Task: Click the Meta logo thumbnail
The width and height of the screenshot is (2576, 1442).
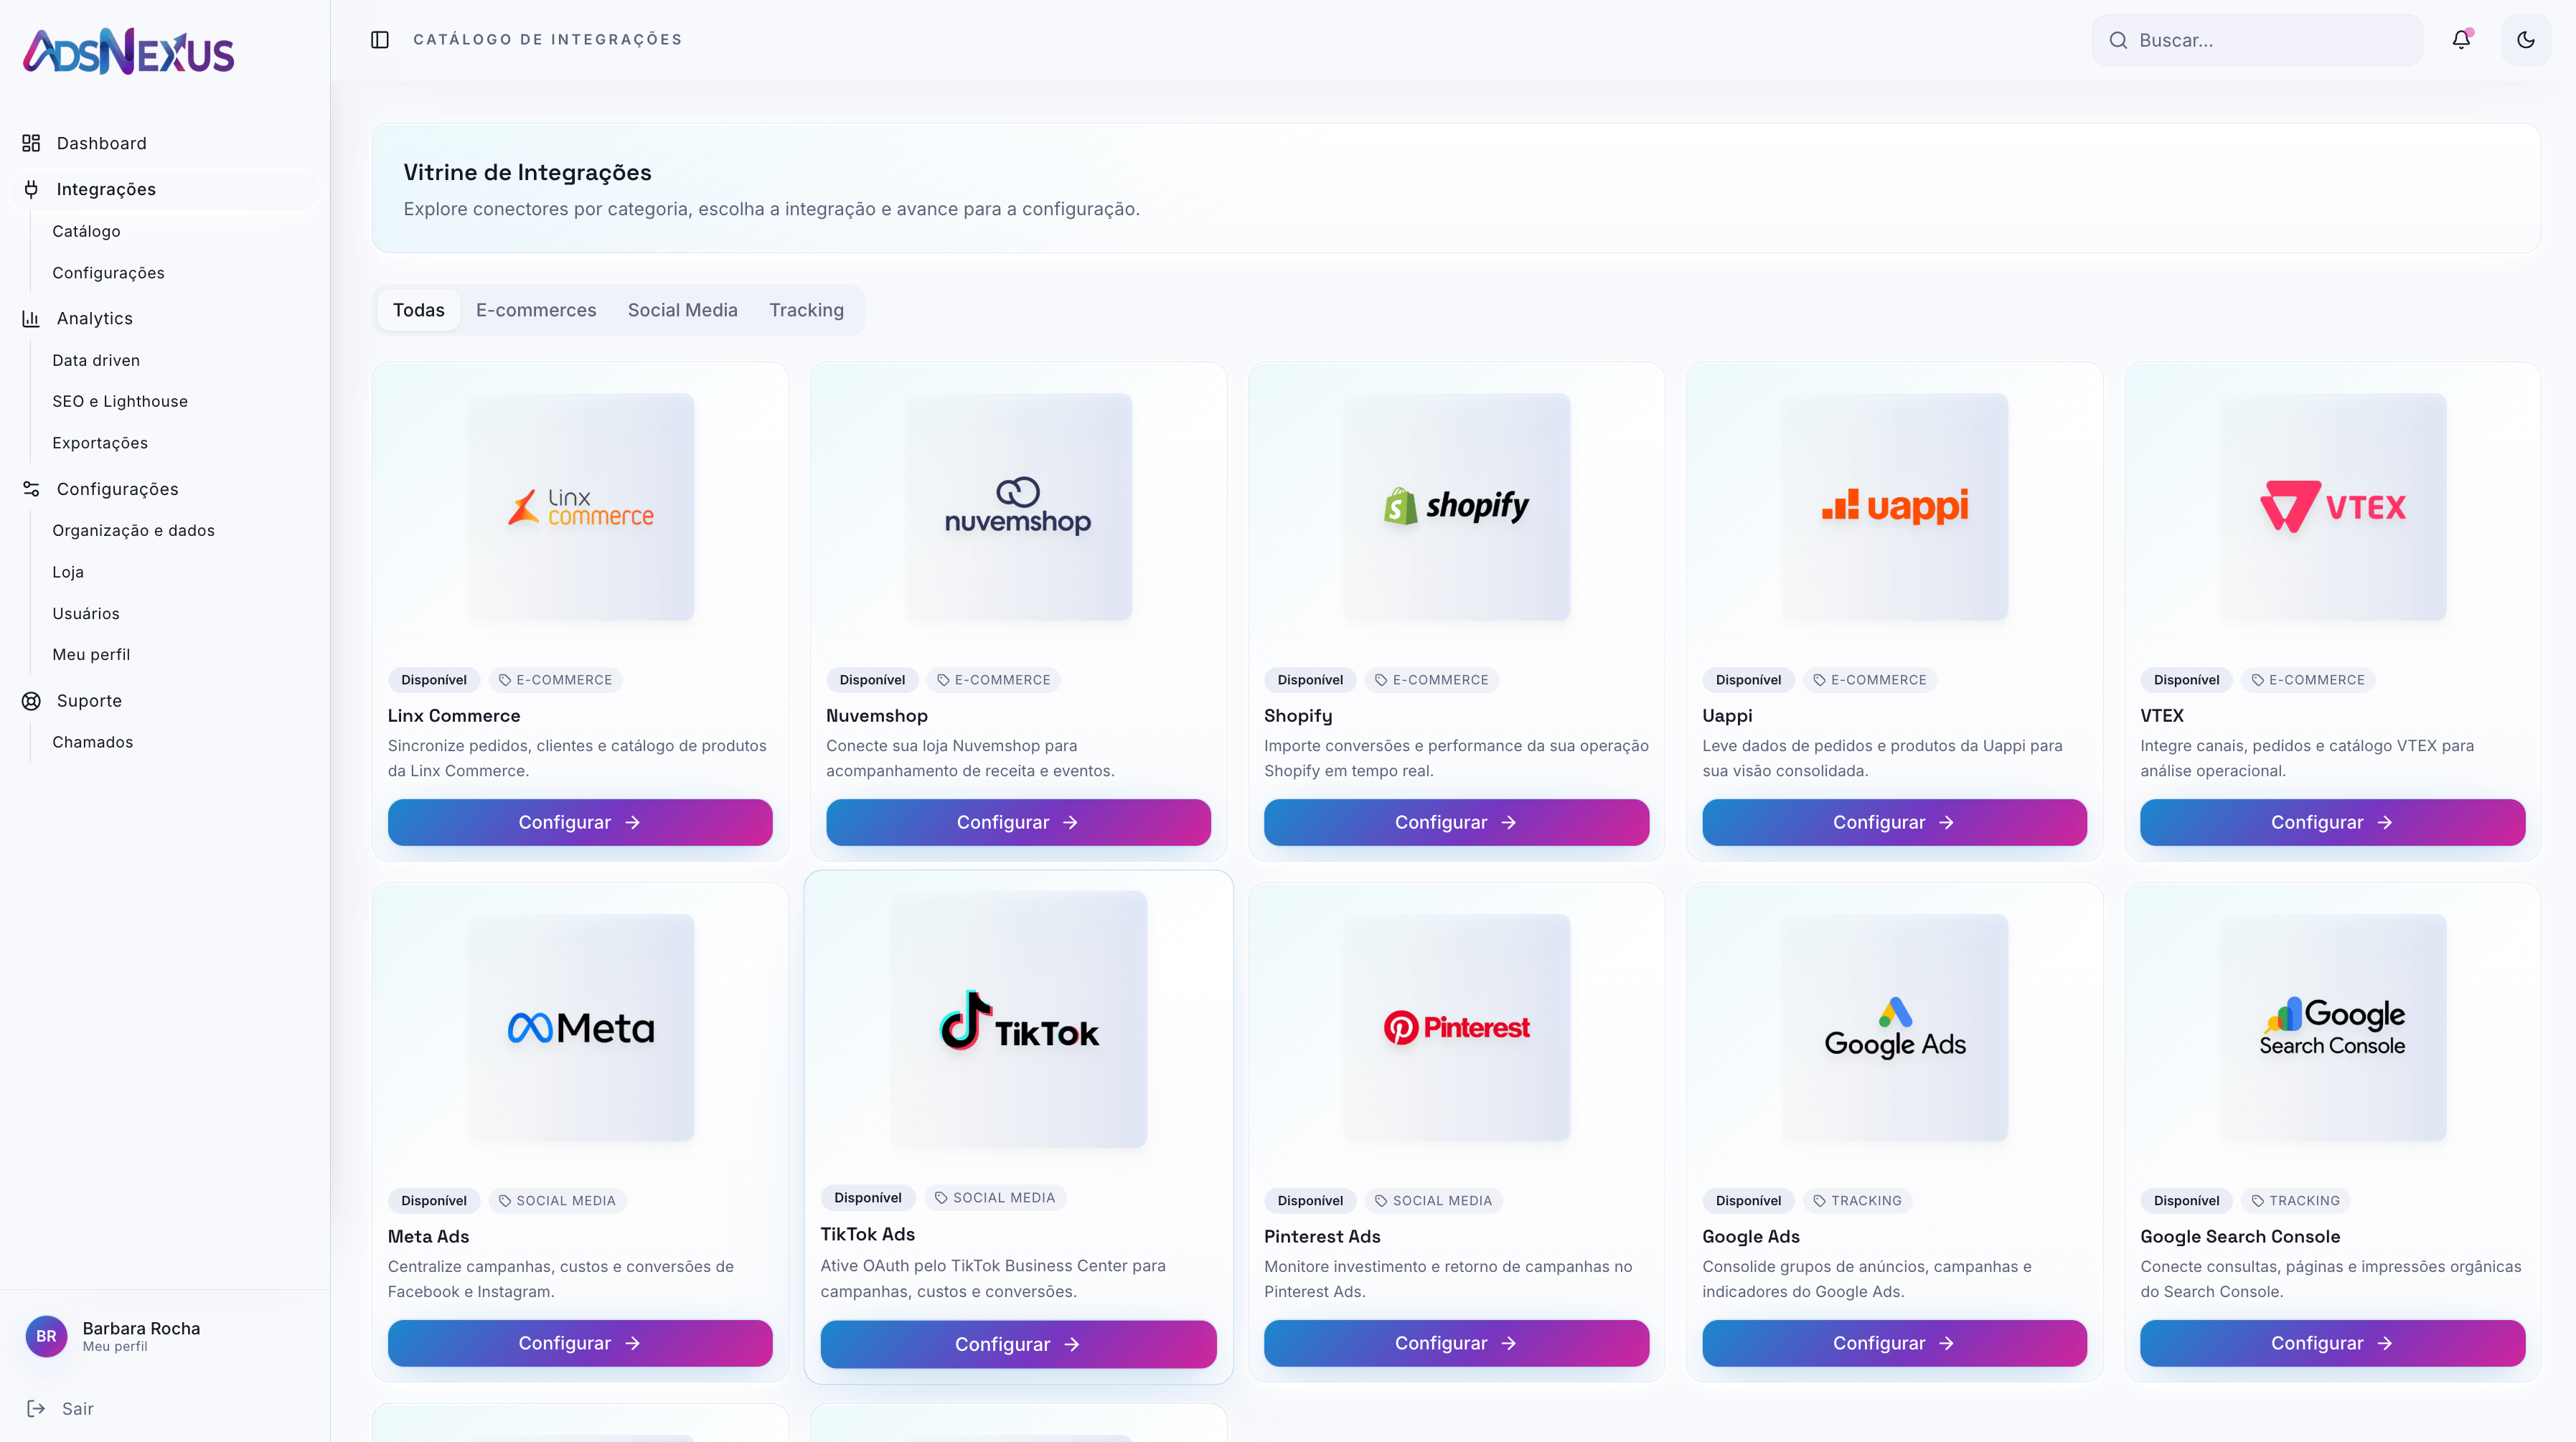Action: point(580,1028)
